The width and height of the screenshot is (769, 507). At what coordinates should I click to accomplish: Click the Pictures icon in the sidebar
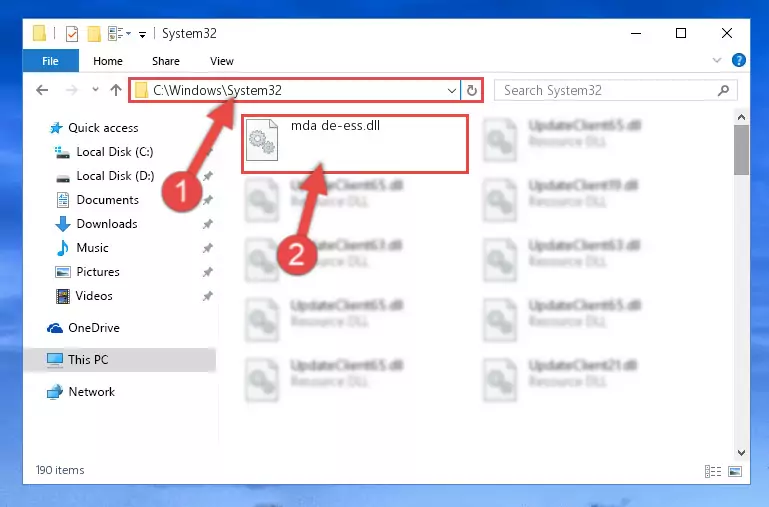62,272
